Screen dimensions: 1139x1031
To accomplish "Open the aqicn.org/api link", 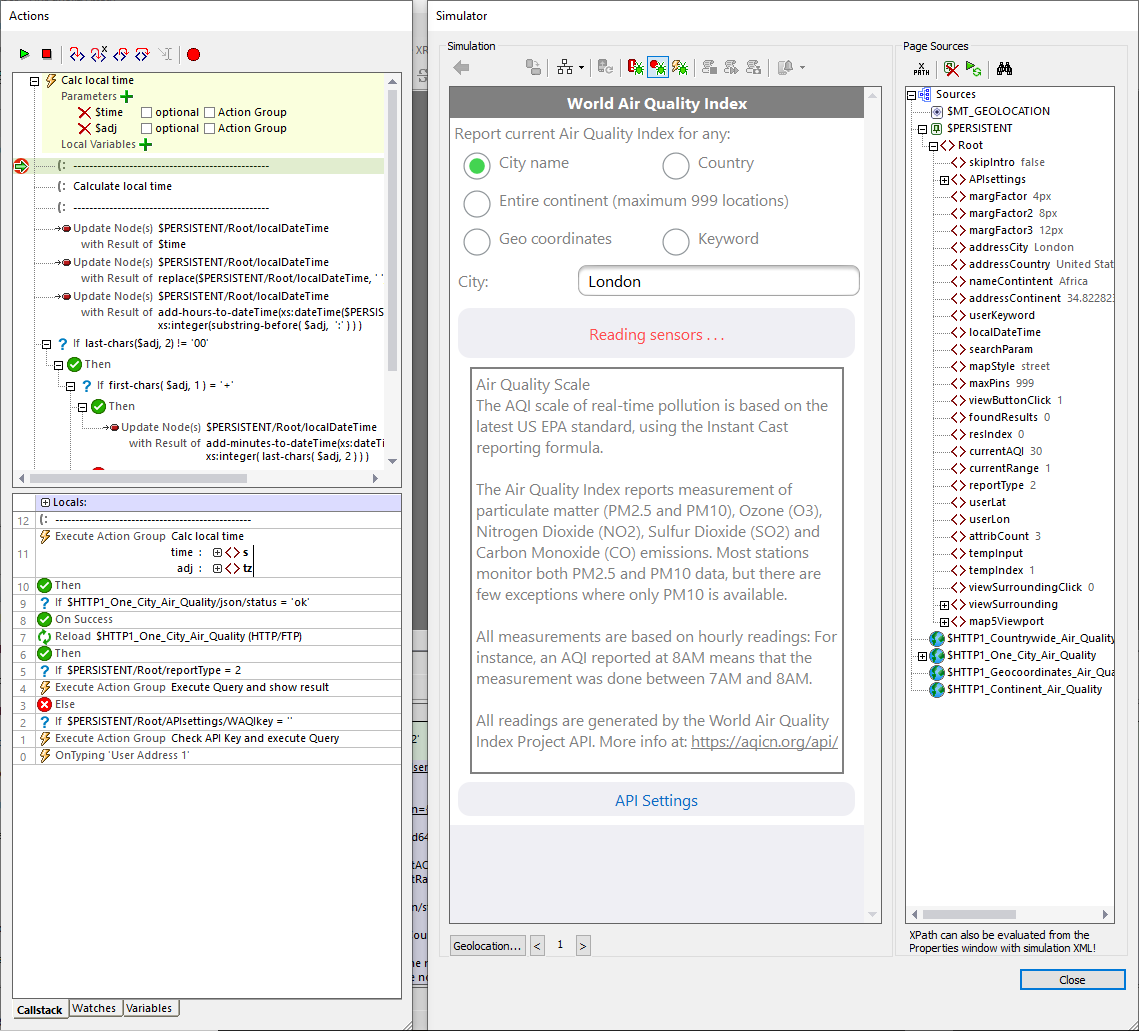I will [x=764, y=742].
